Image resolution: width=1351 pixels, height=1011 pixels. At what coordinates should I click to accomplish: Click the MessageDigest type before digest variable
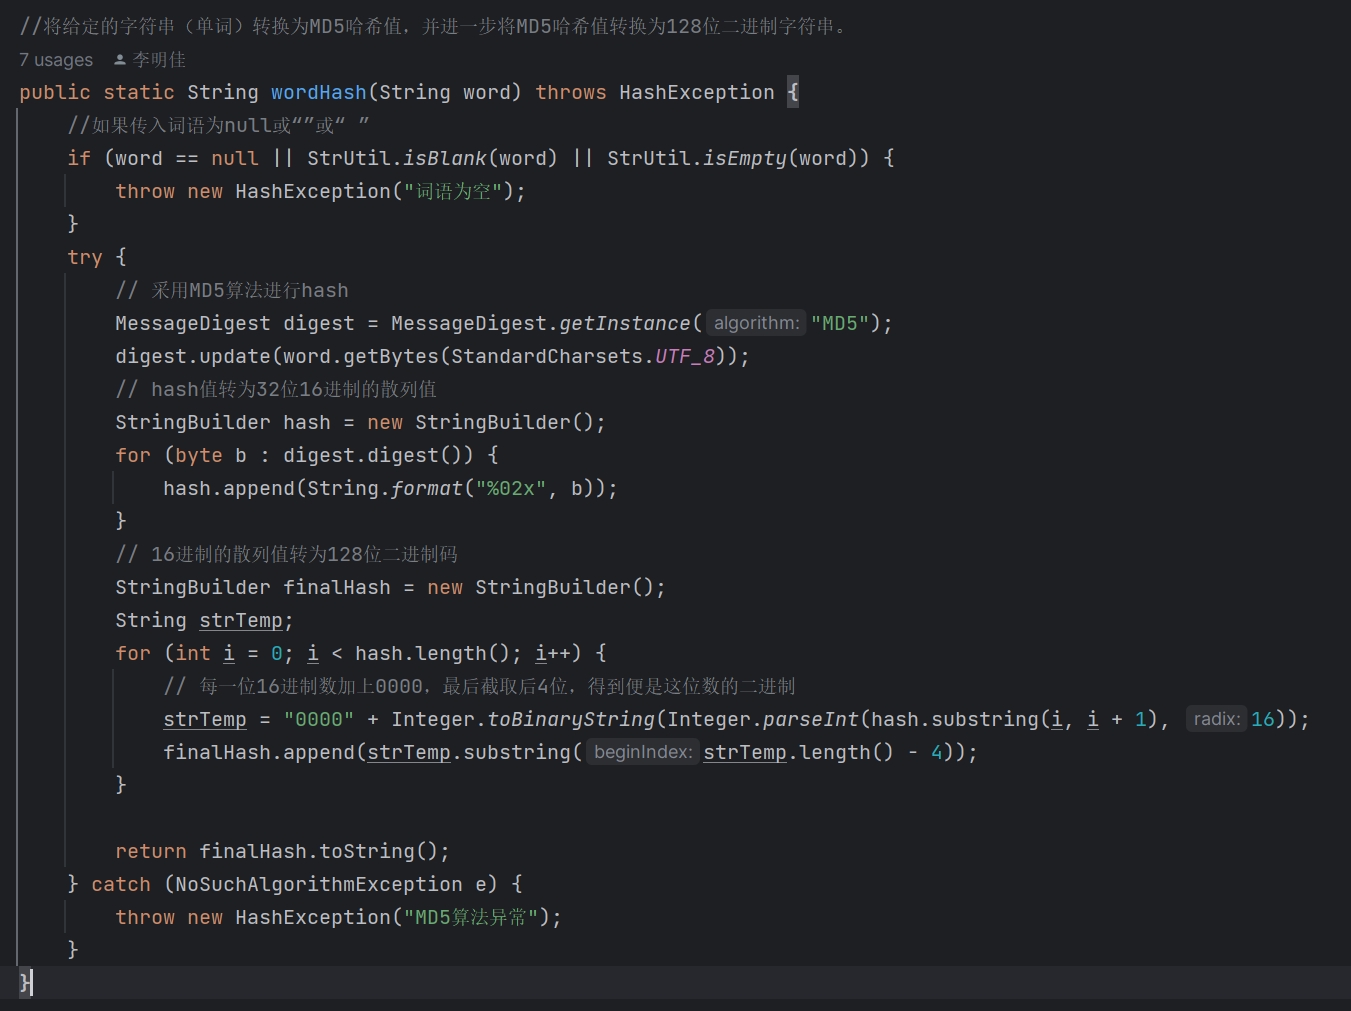coord(193,323)
